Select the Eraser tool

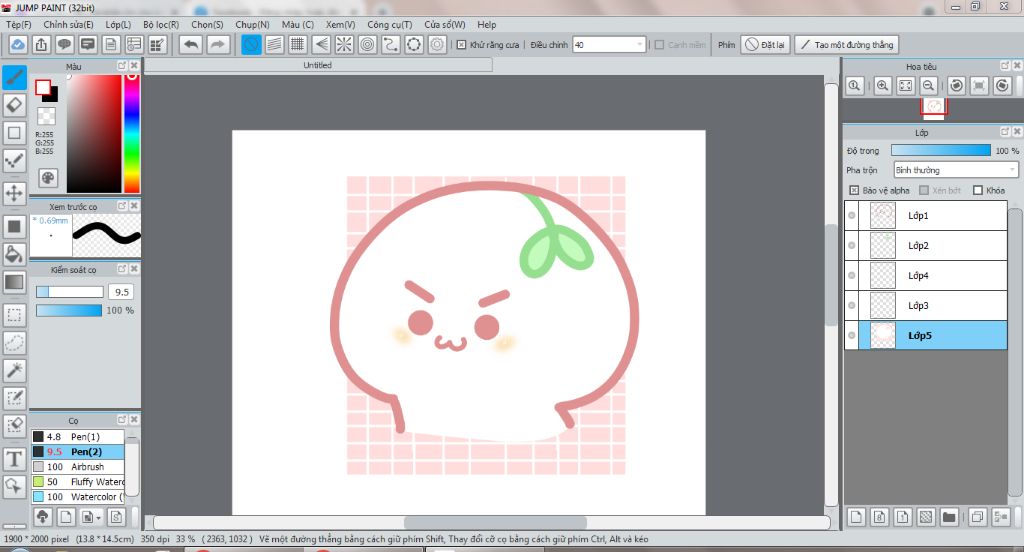pyautogui.click(x=14, y=105)
